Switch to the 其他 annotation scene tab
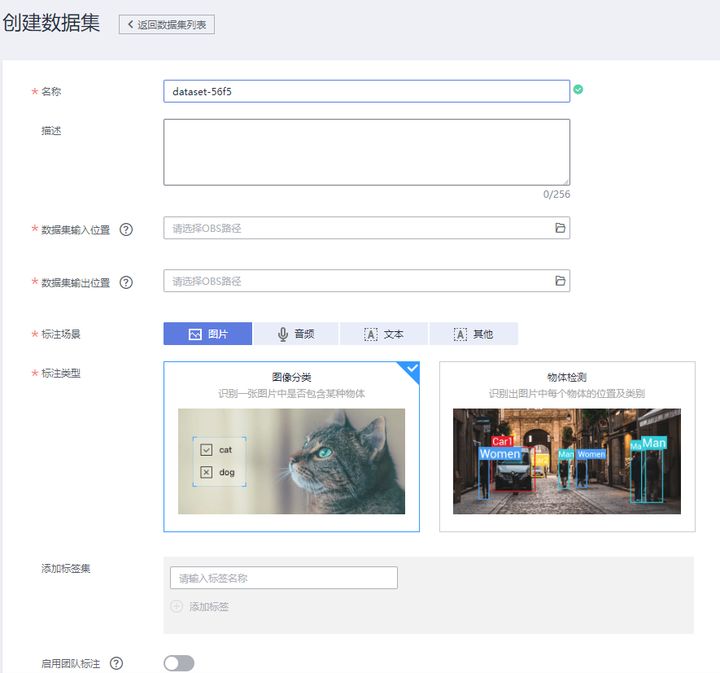 [x=473, y=334]
